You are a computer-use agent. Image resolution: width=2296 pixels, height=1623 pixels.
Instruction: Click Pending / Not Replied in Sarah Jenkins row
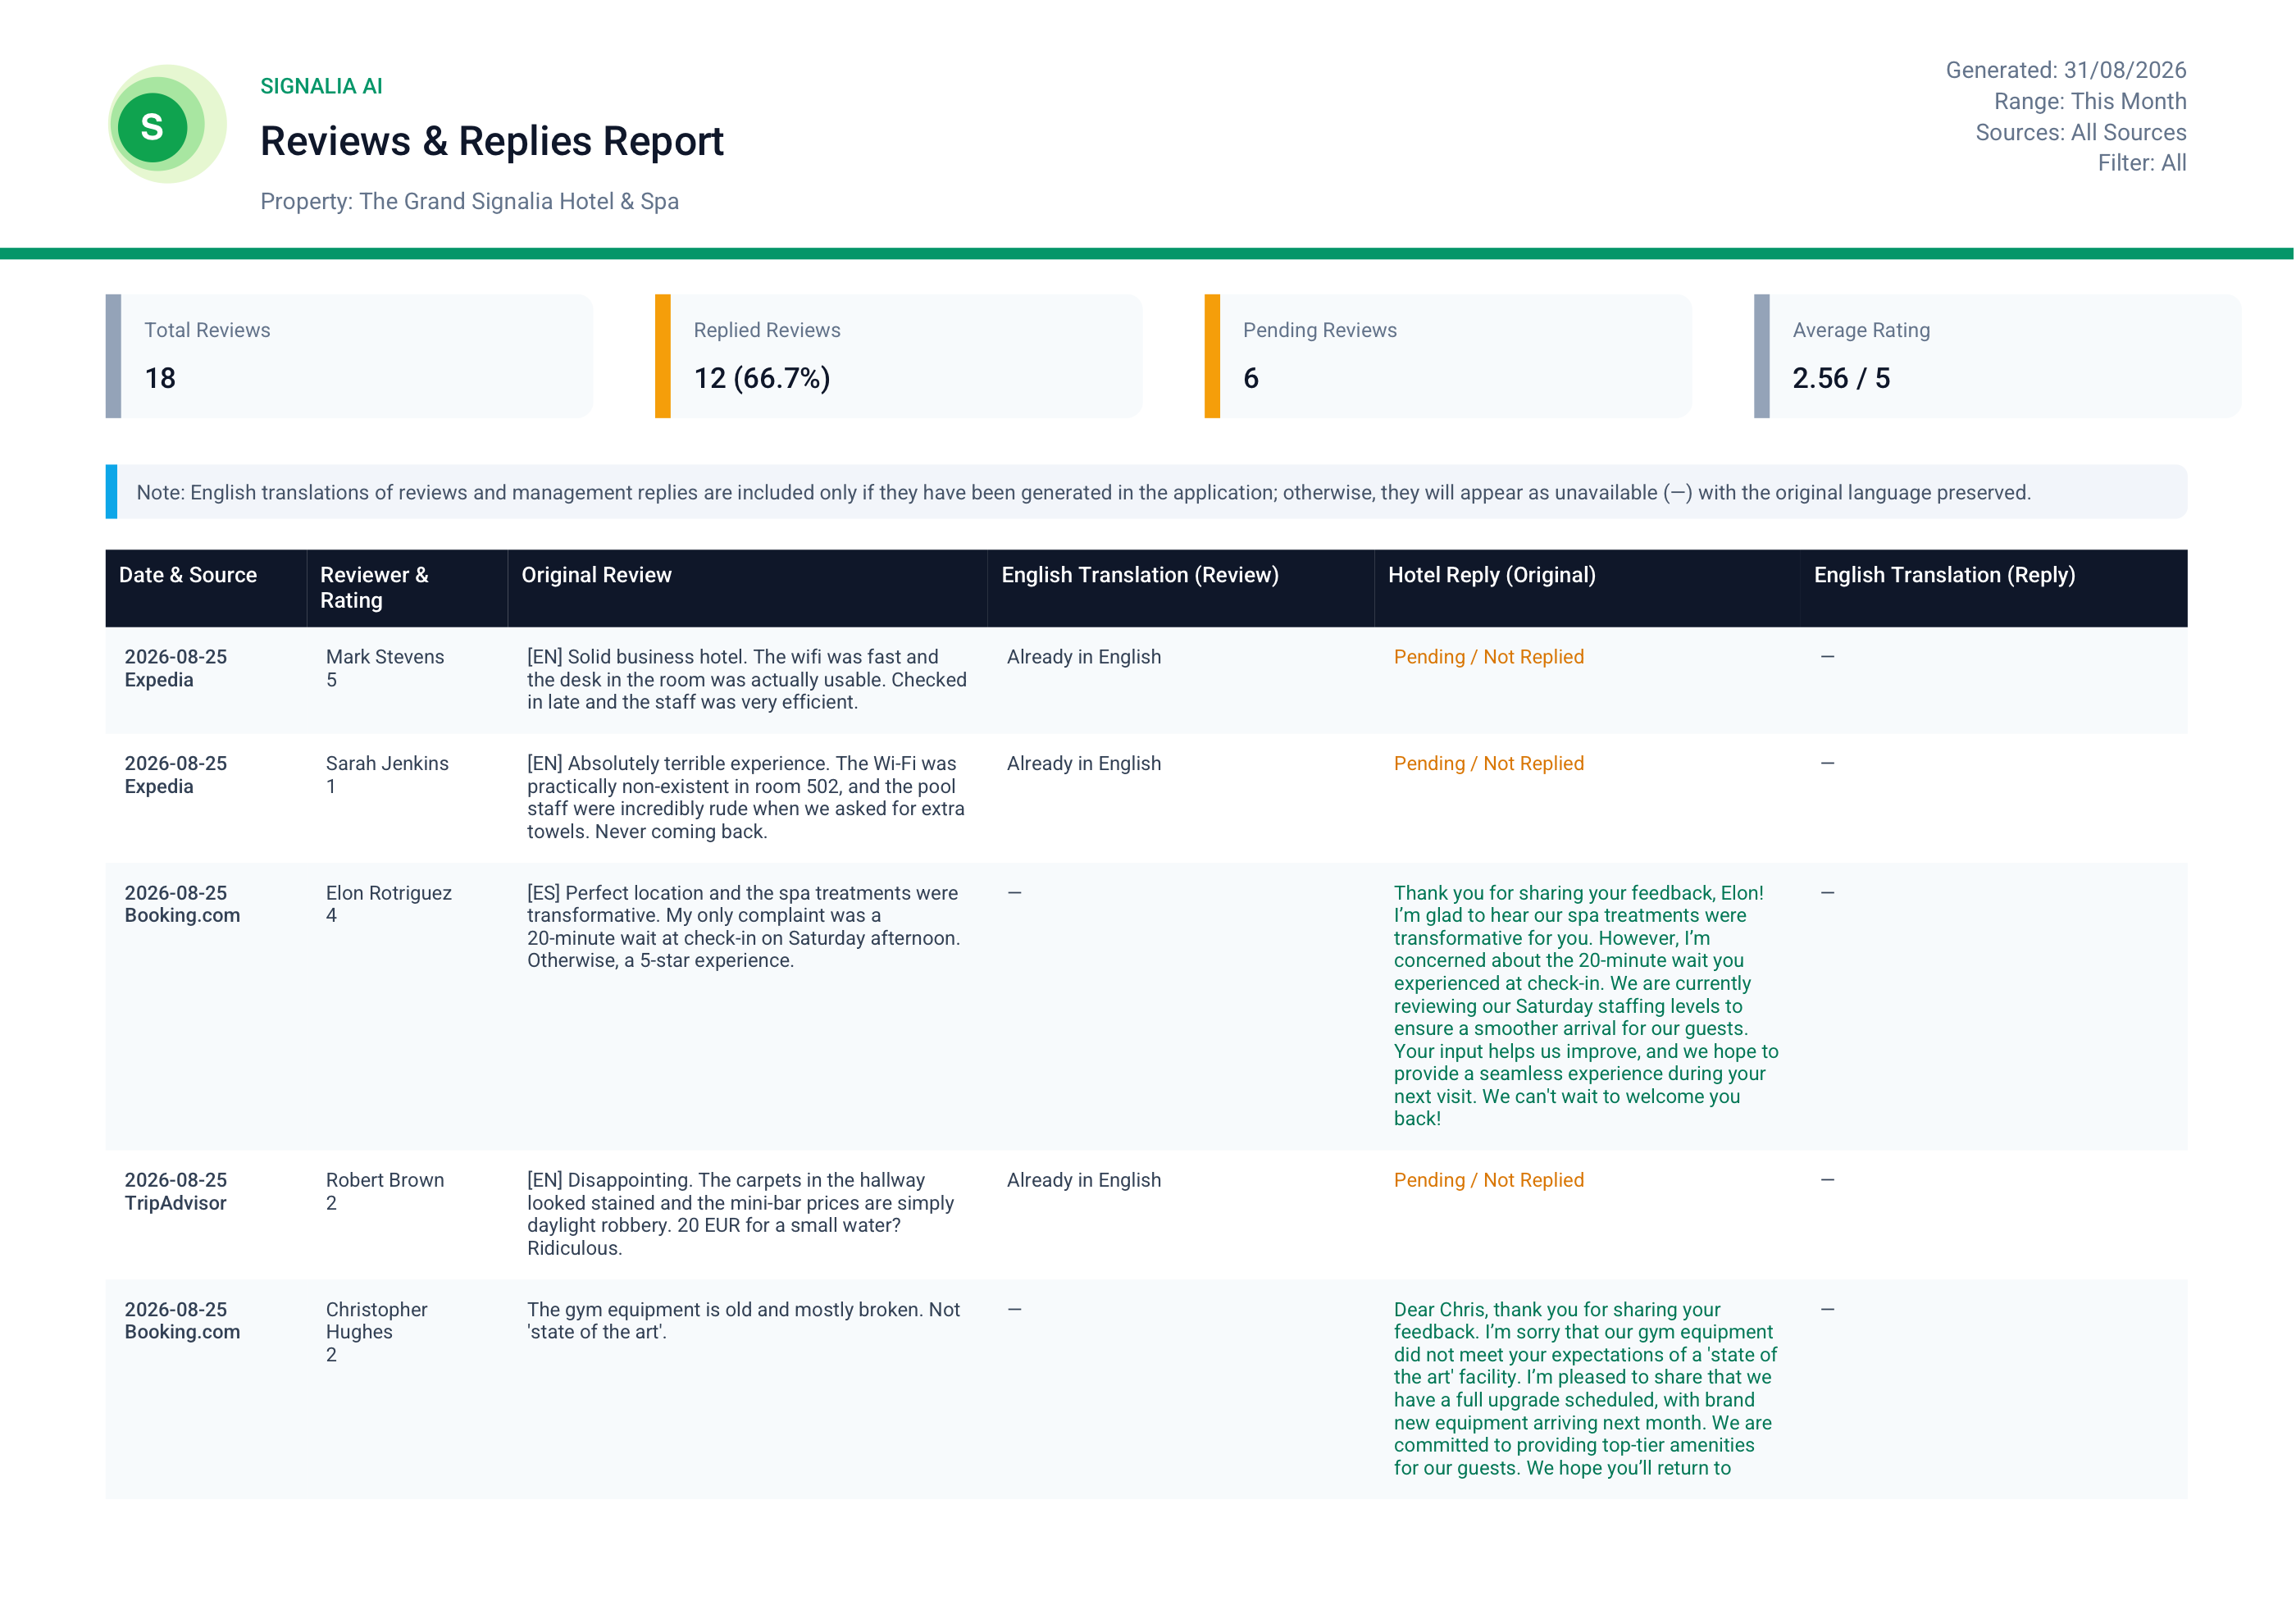(1489, 763)
